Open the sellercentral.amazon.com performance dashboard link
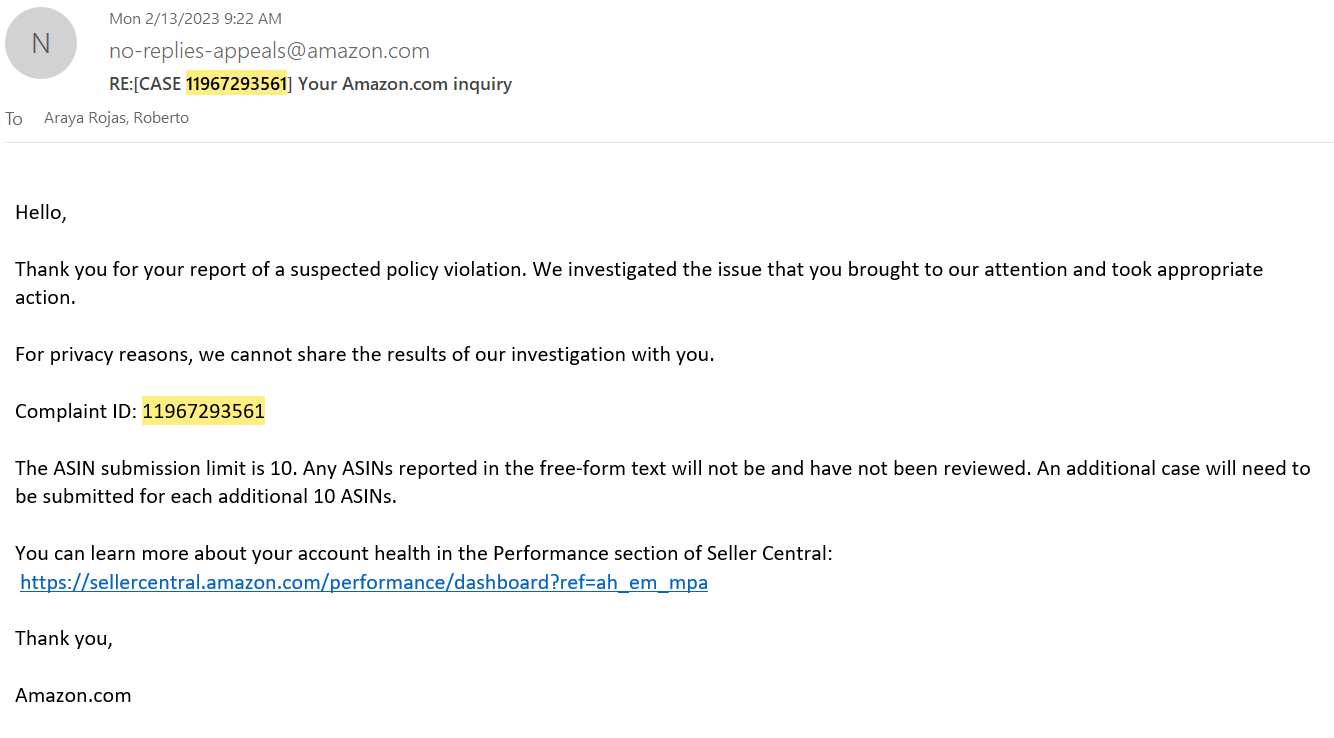The height and width of the screenshot is (738, 1334). [364, 582]
